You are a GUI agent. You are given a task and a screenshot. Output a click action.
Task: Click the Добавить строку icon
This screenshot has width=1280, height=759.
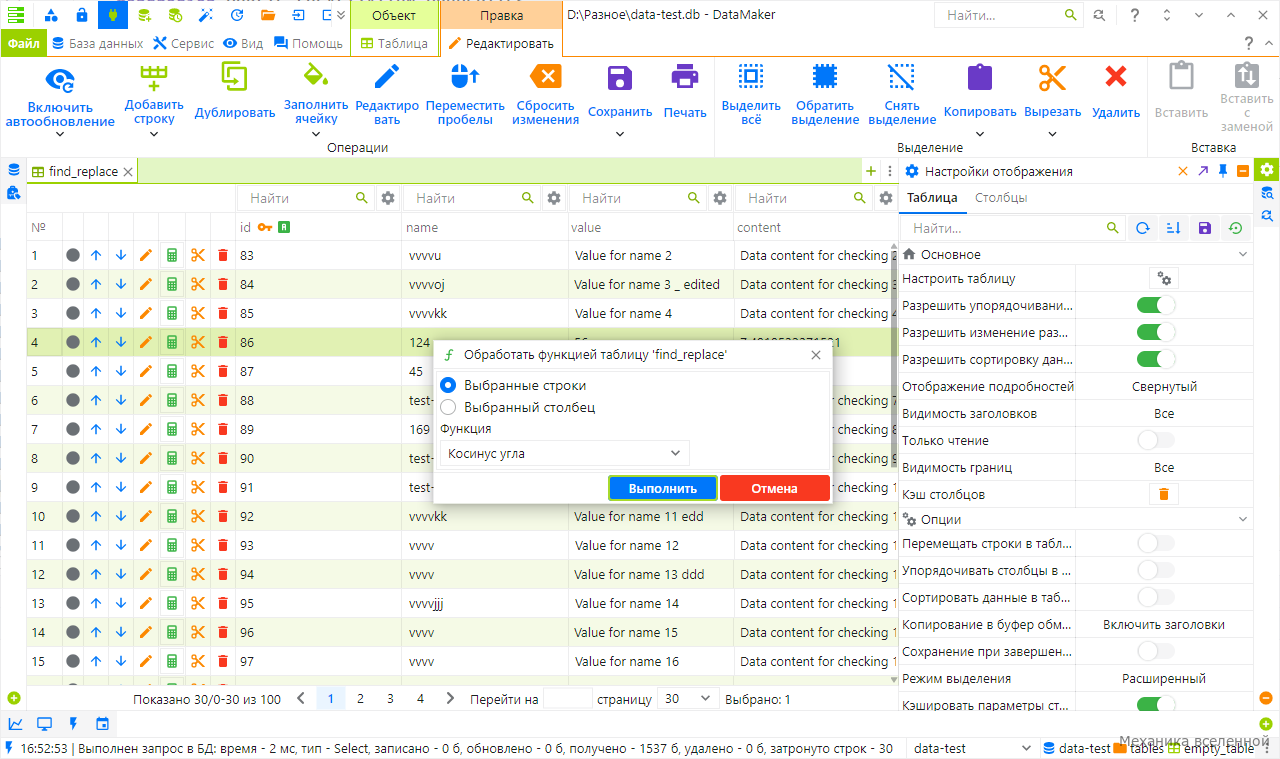point(154,79)
